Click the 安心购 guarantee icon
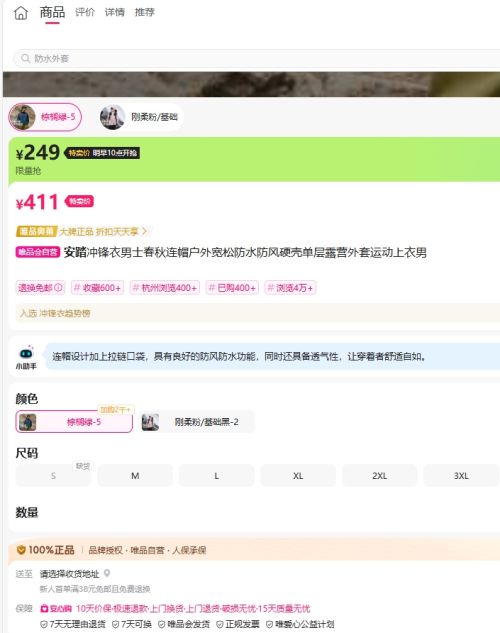Screen dimensions: 500x633 (x=44, y=608)
